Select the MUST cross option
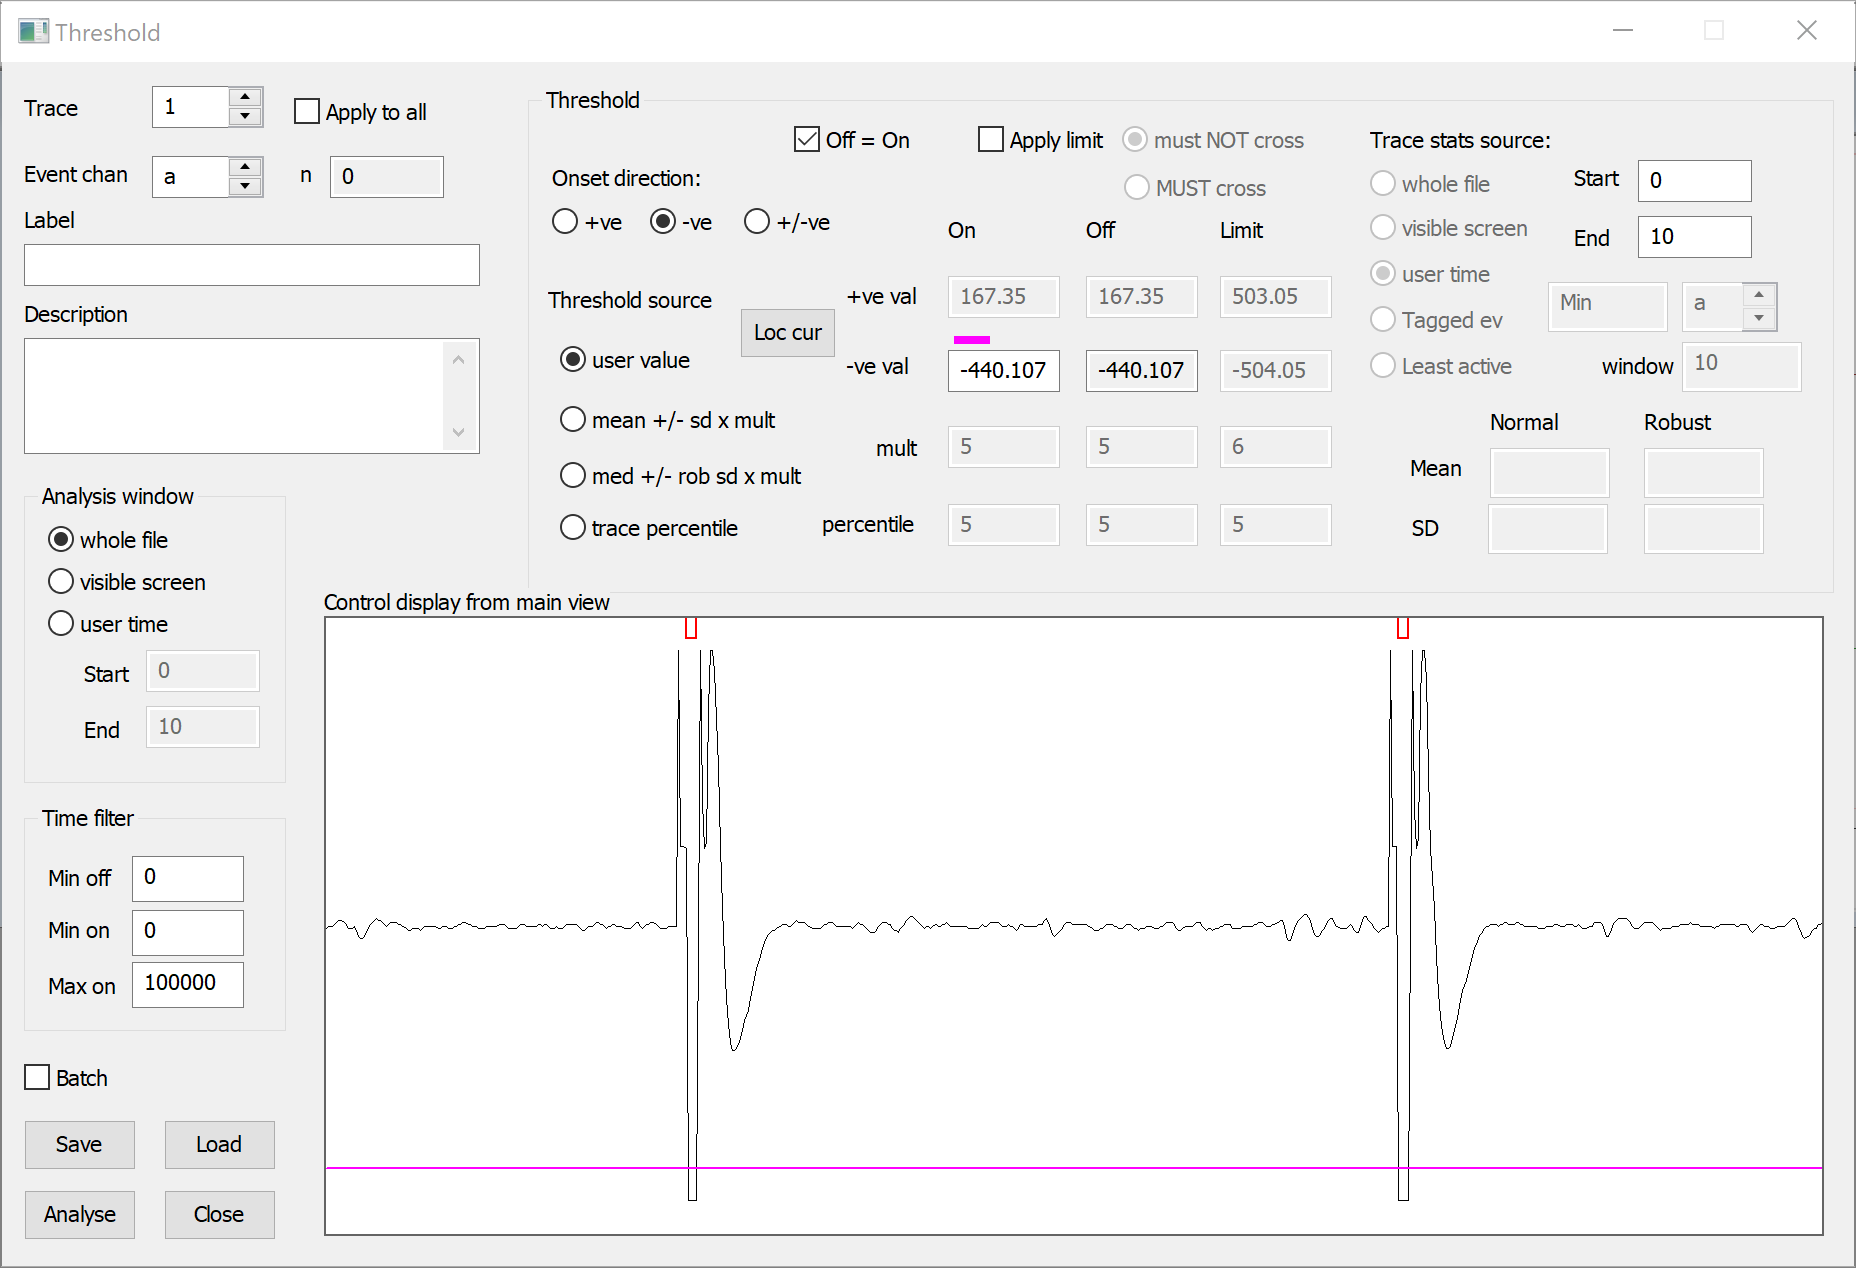The height and width of the screenshot is (1268, 1856). pyautogui.click(x=1137, y=187)
